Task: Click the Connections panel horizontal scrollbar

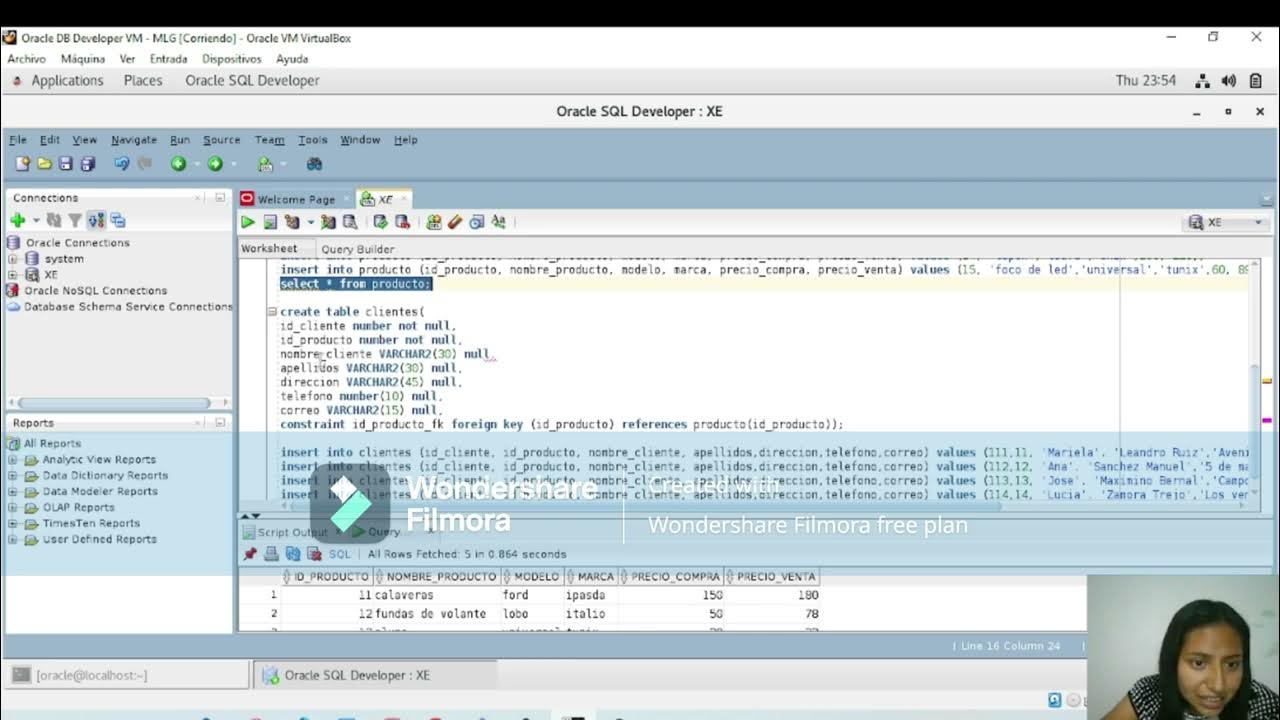Action: click(115, 403)
